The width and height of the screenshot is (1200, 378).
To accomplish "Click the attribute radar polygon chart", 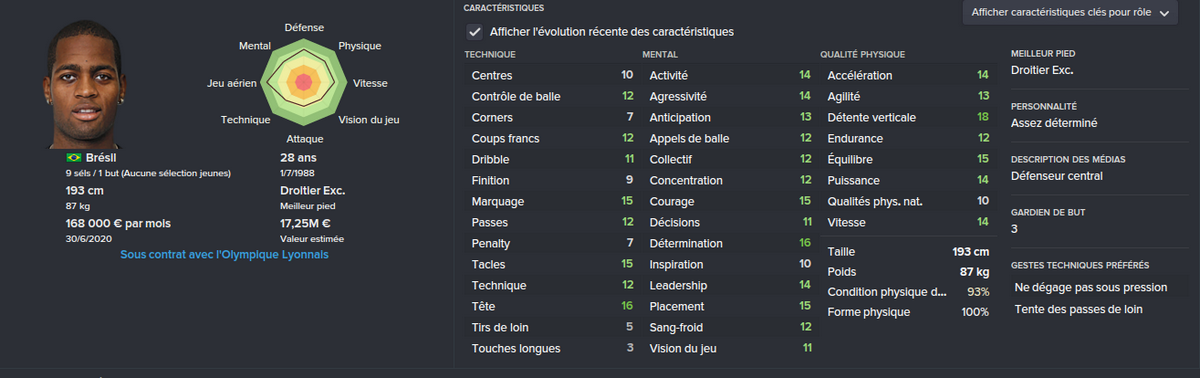I will pyautogui.click(x=304, y=83).
